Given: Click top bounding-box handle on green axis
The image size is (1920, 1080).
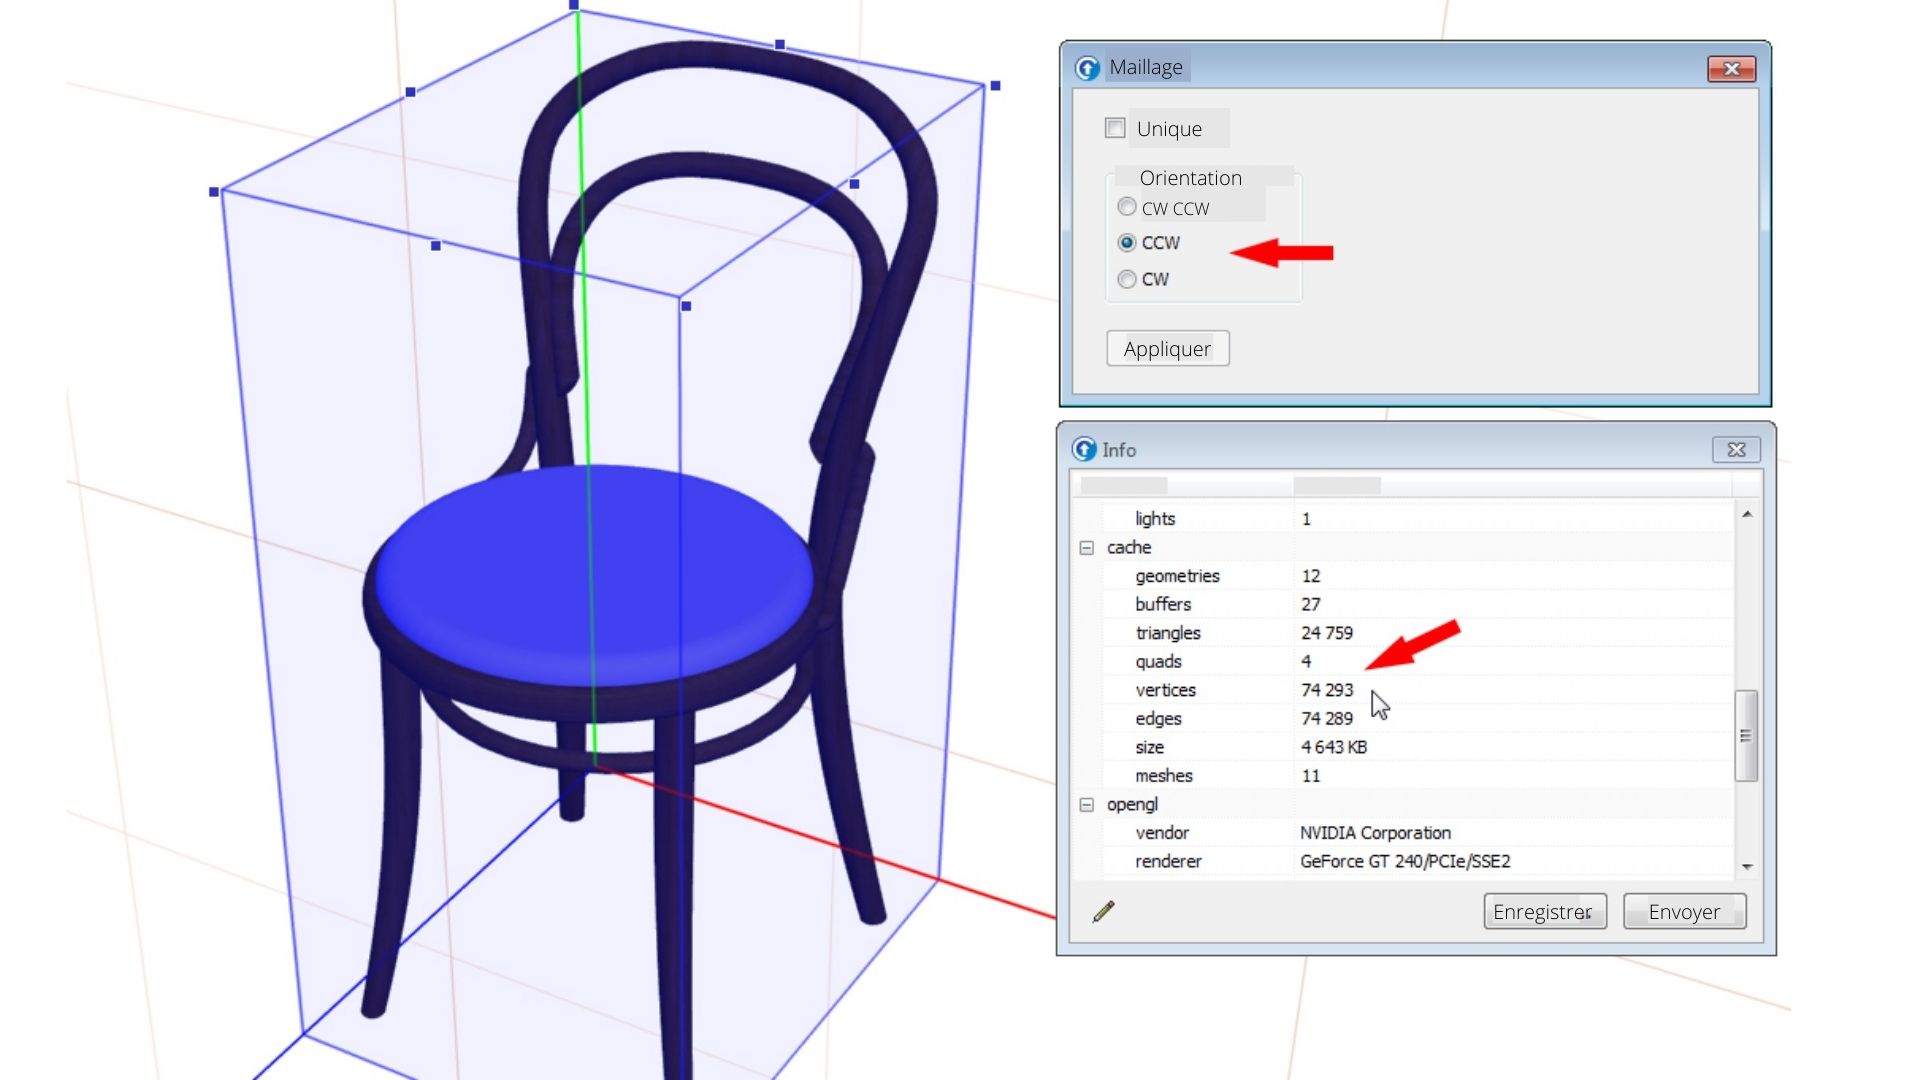Looking at the screenshot, I should (574, 5).
